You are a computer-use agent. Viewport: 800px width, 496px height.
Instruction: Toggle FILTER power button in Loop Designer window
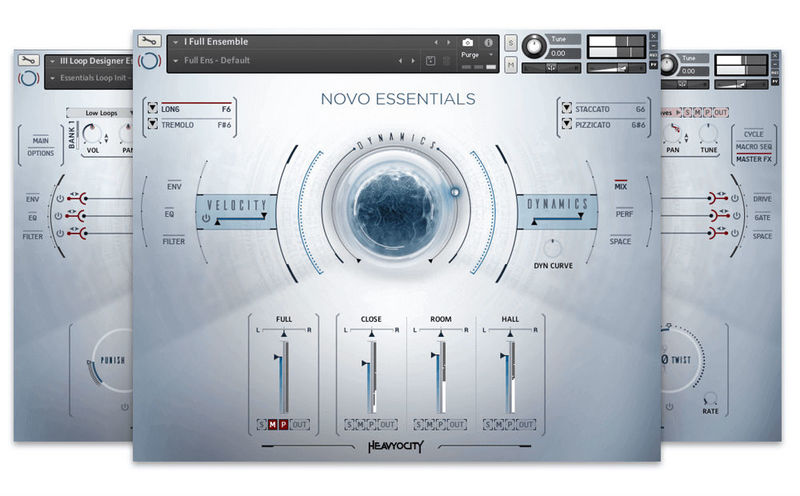[60, 233]
